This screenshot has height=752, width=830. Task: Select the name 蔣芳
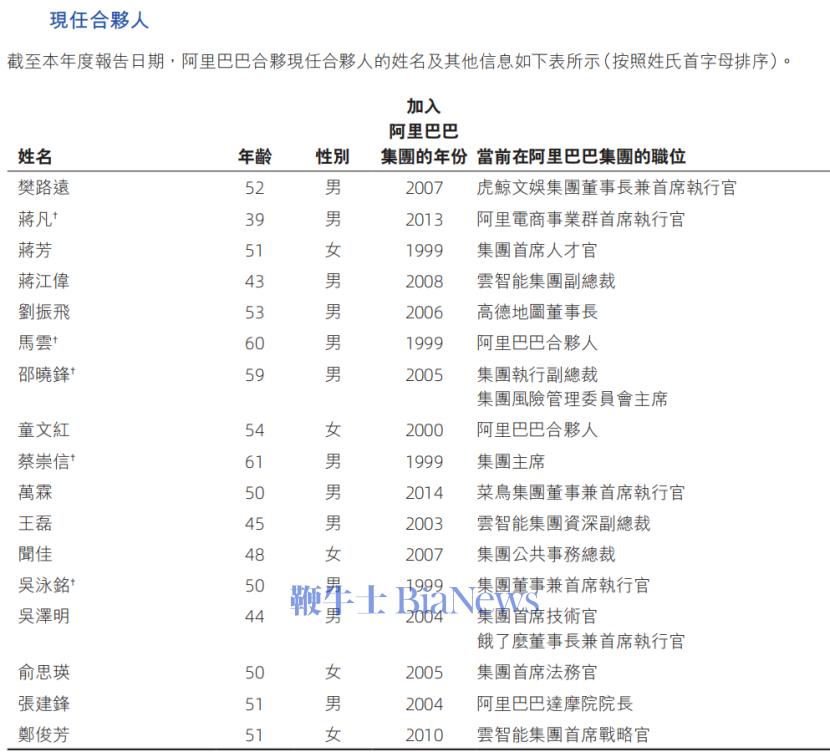click(35, 250)
